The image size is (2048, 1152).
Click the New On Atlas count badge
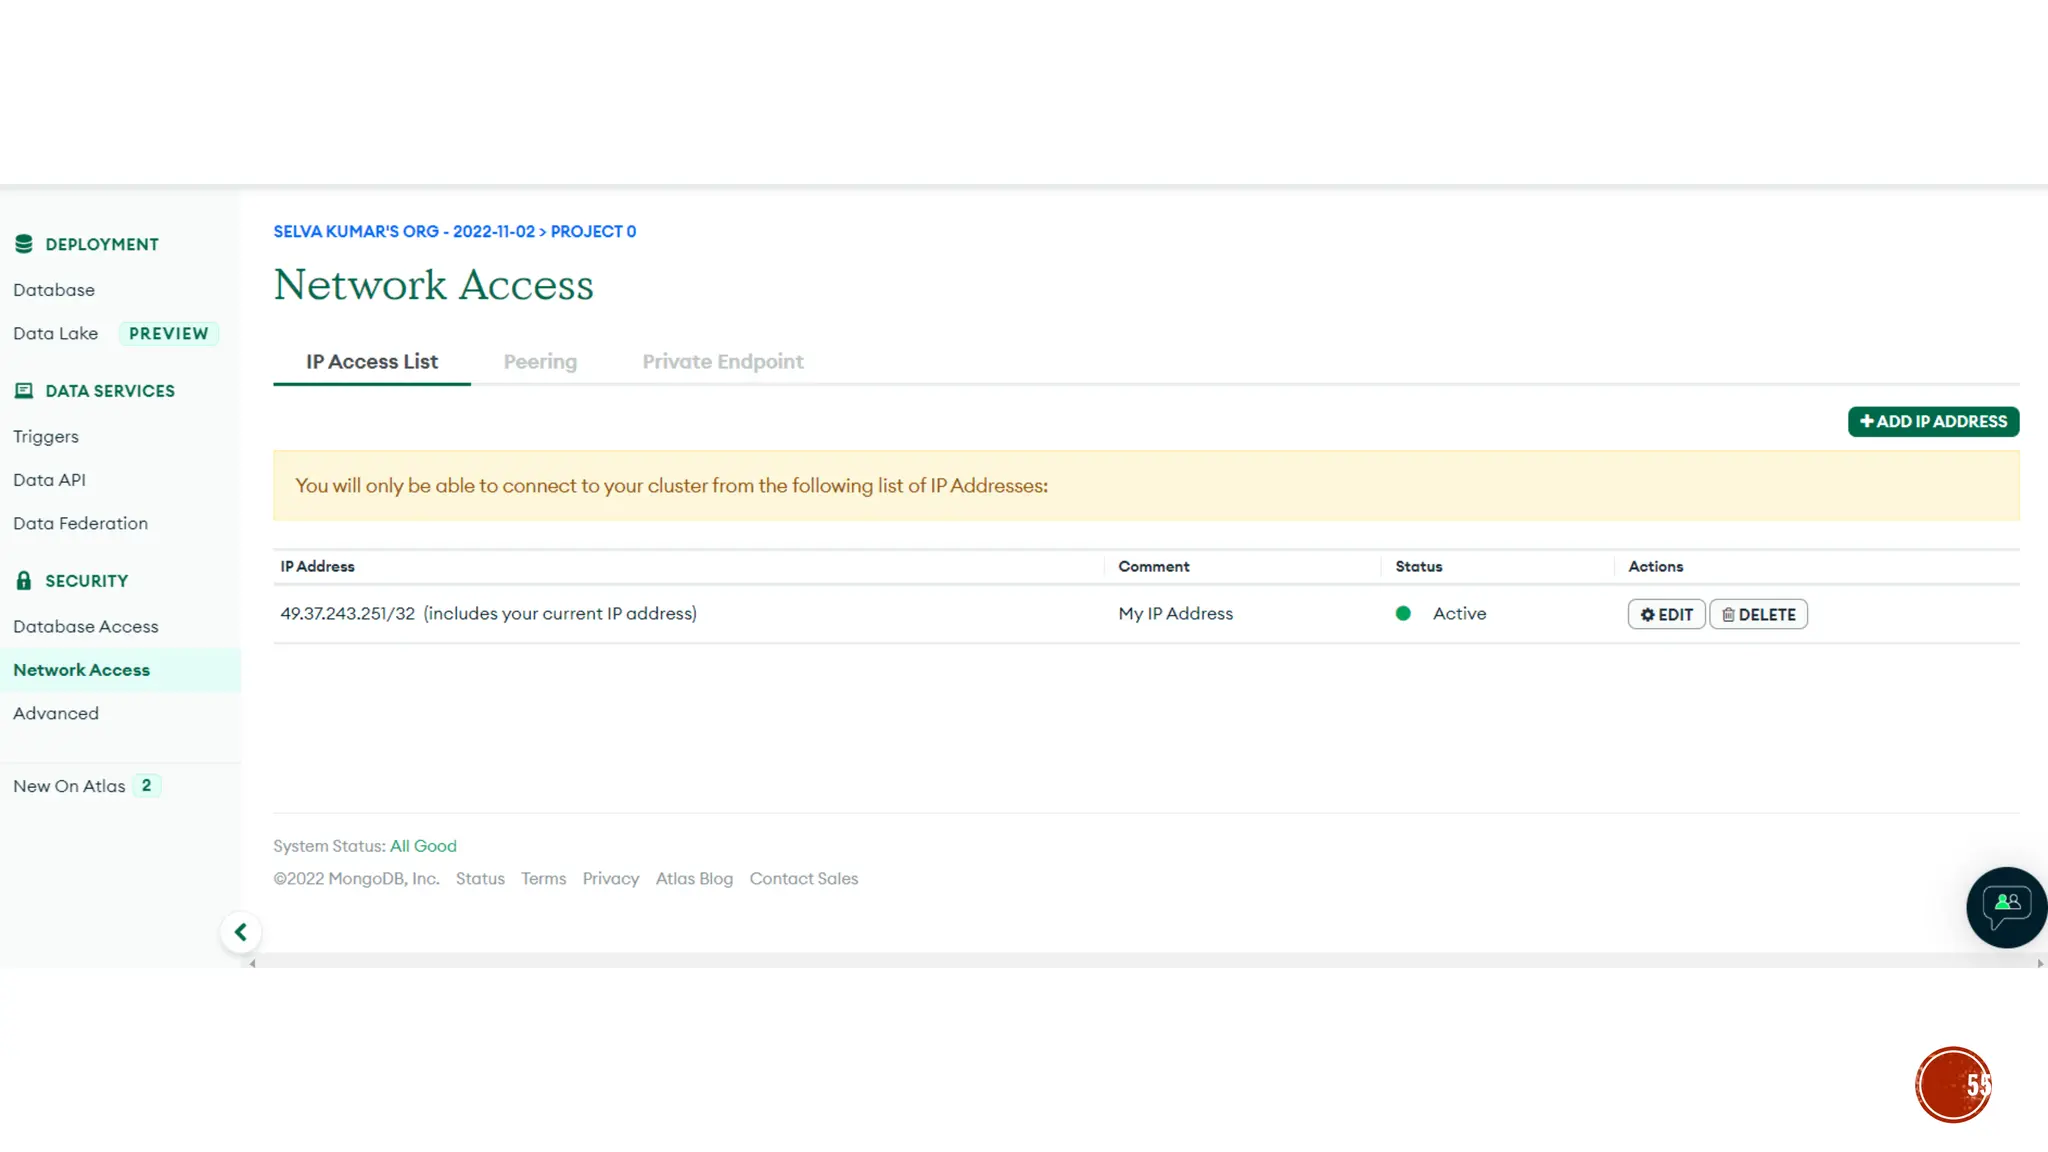pos(146,786)
